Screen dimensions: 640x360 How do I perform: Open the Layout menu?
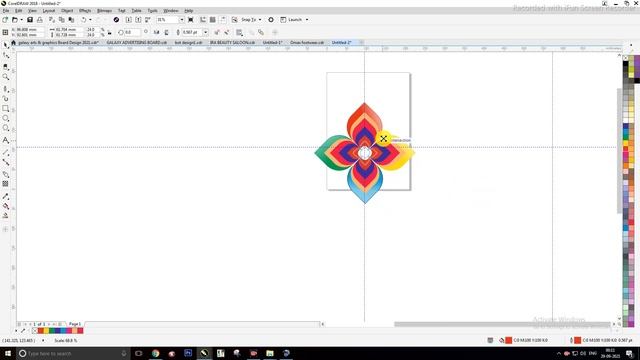pyautogui.click(x=49, y=11)
